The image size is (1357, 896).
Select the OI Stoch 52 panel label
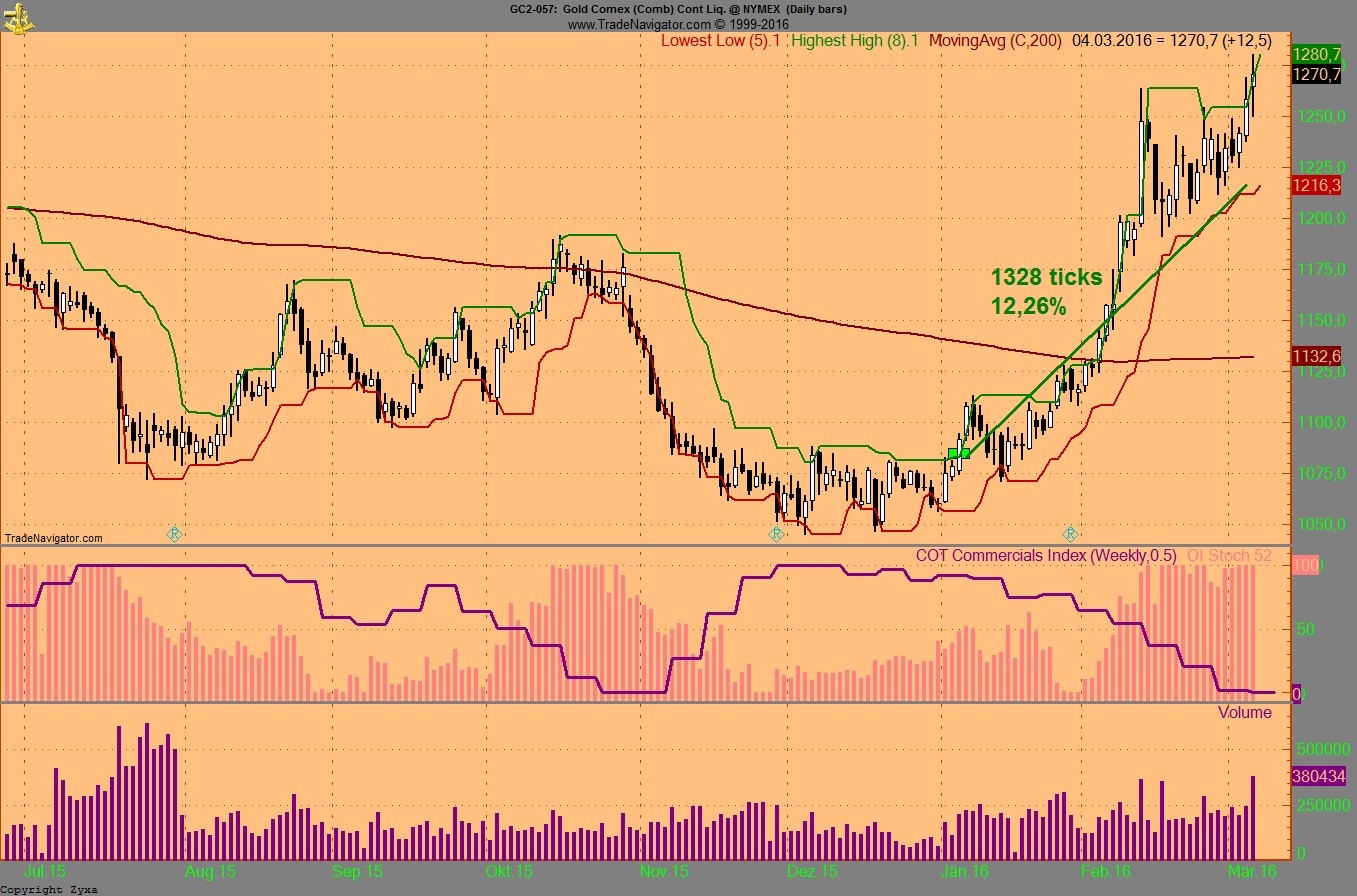[x=1229, y=555]
